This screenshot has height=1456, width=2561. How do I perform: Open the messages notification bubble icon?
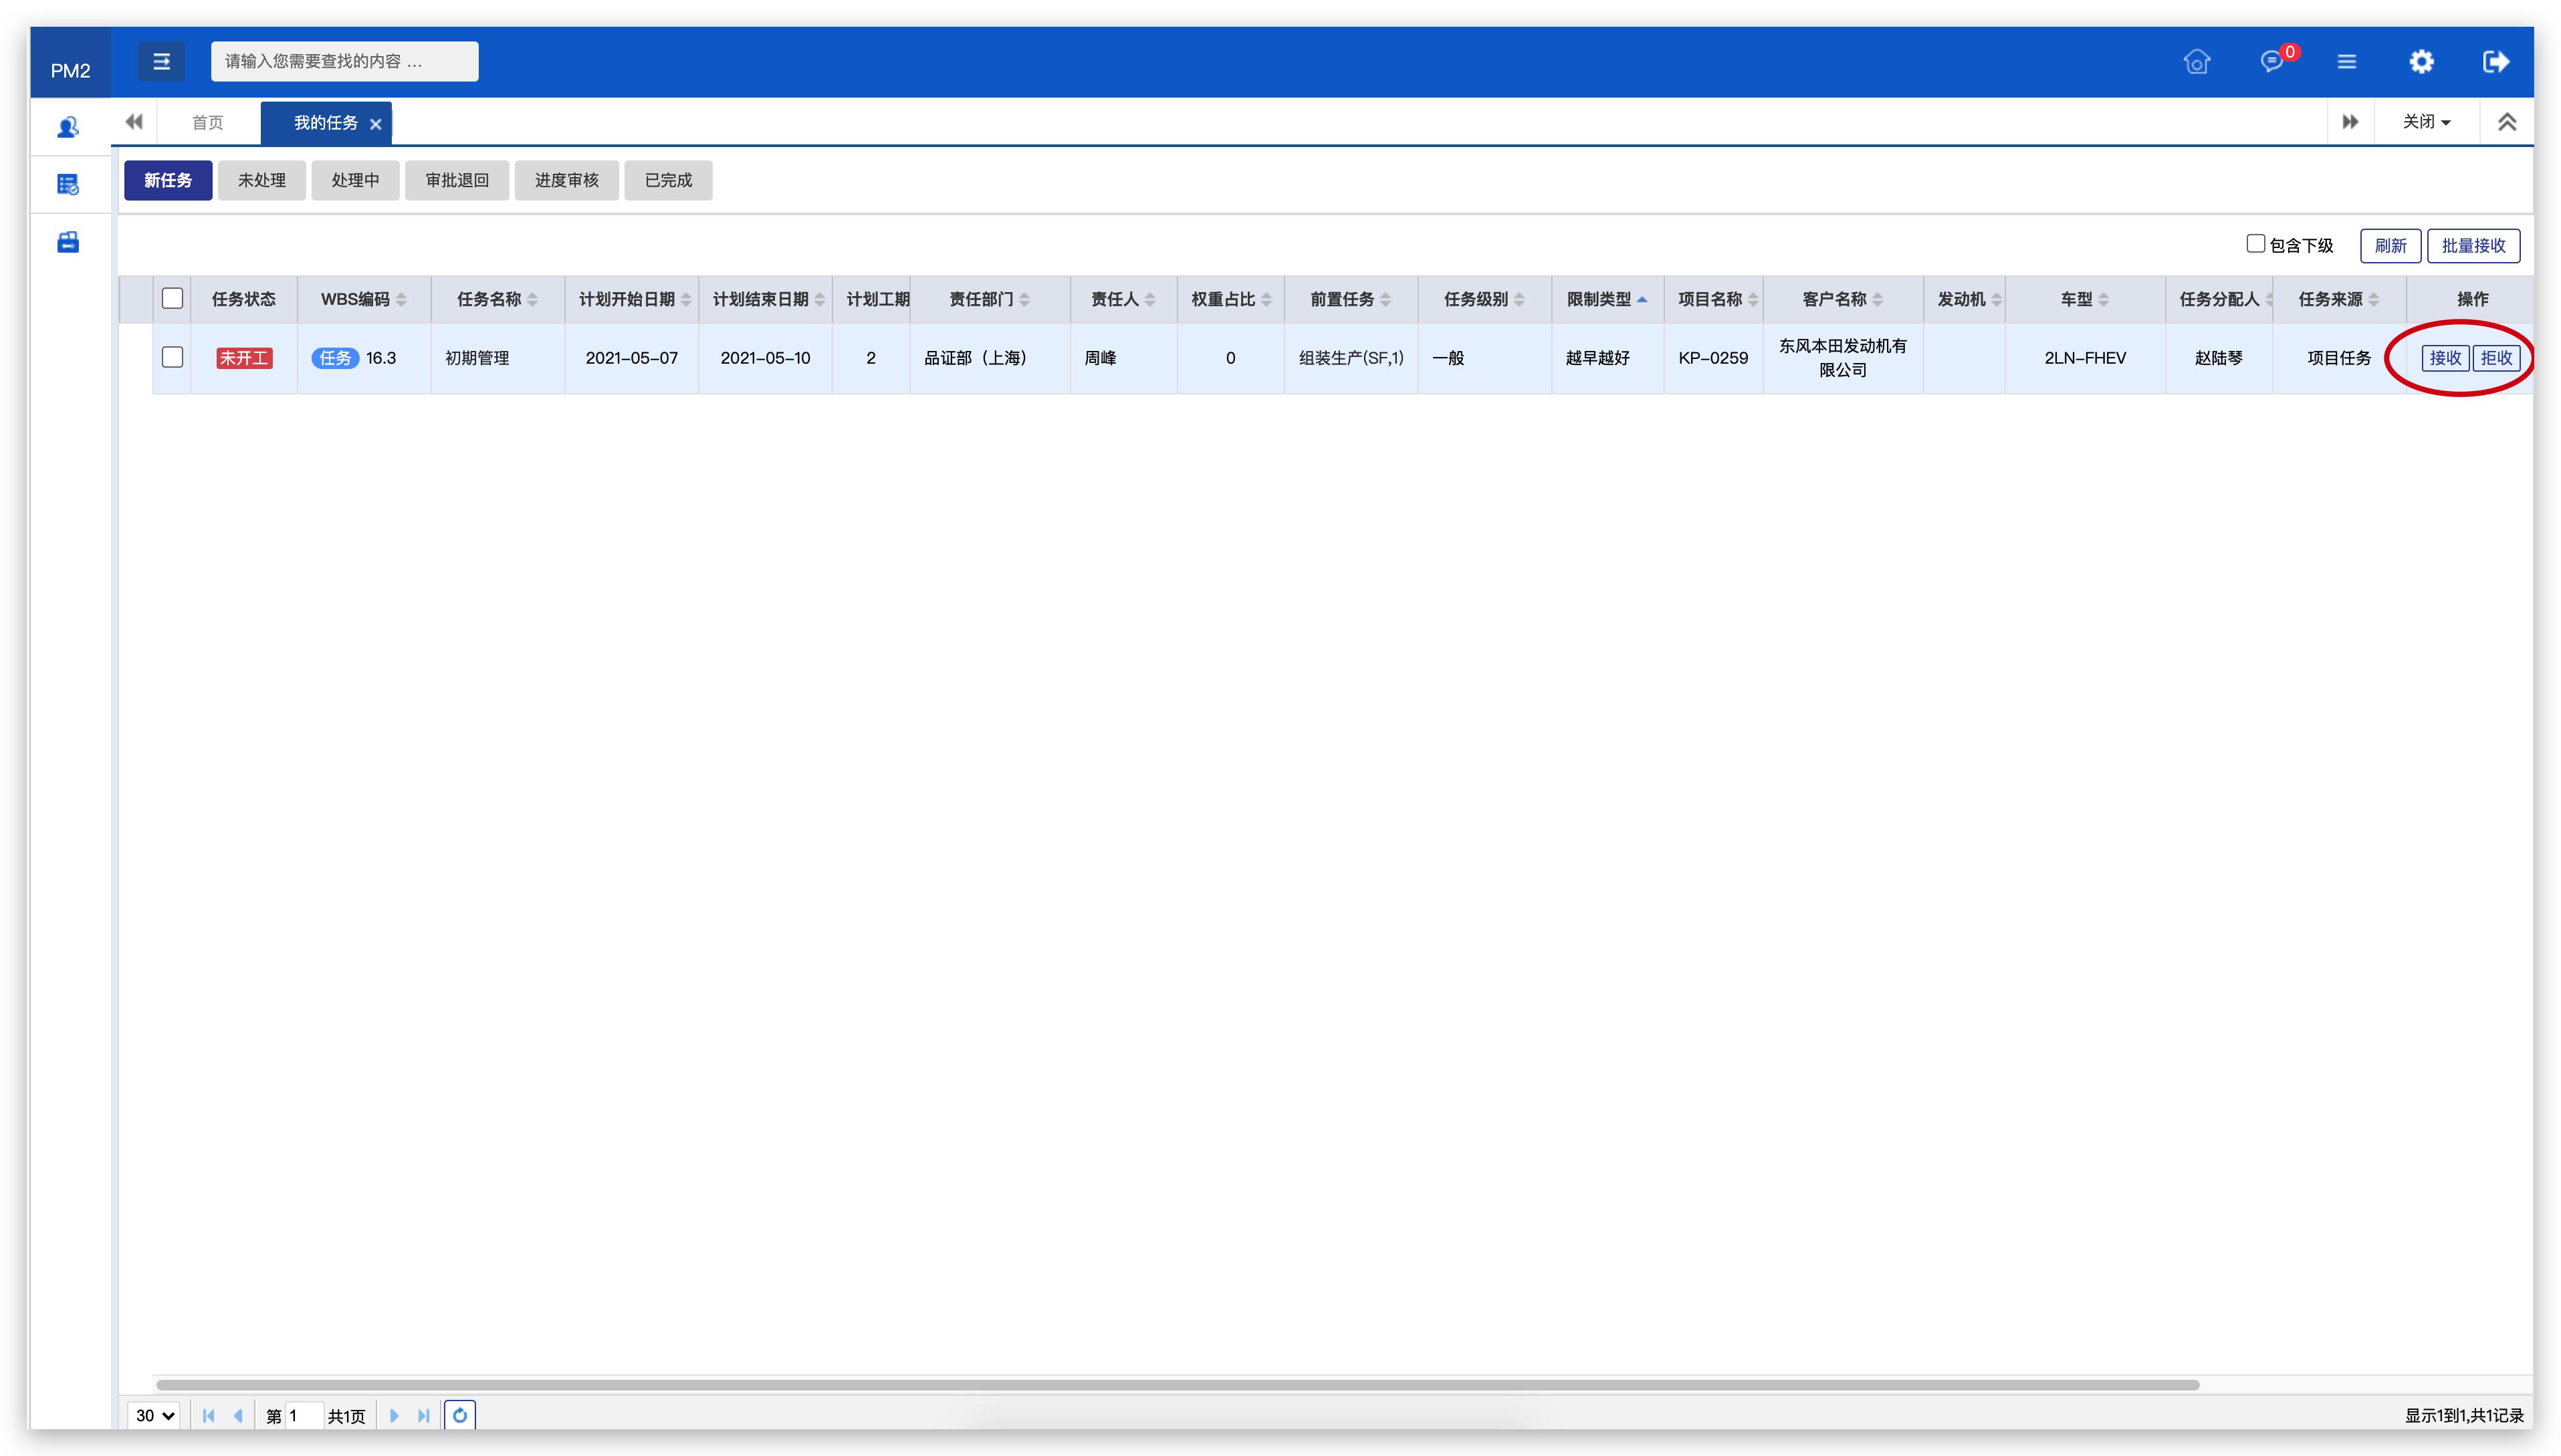pyautogui.click(x=2271, y=62)
